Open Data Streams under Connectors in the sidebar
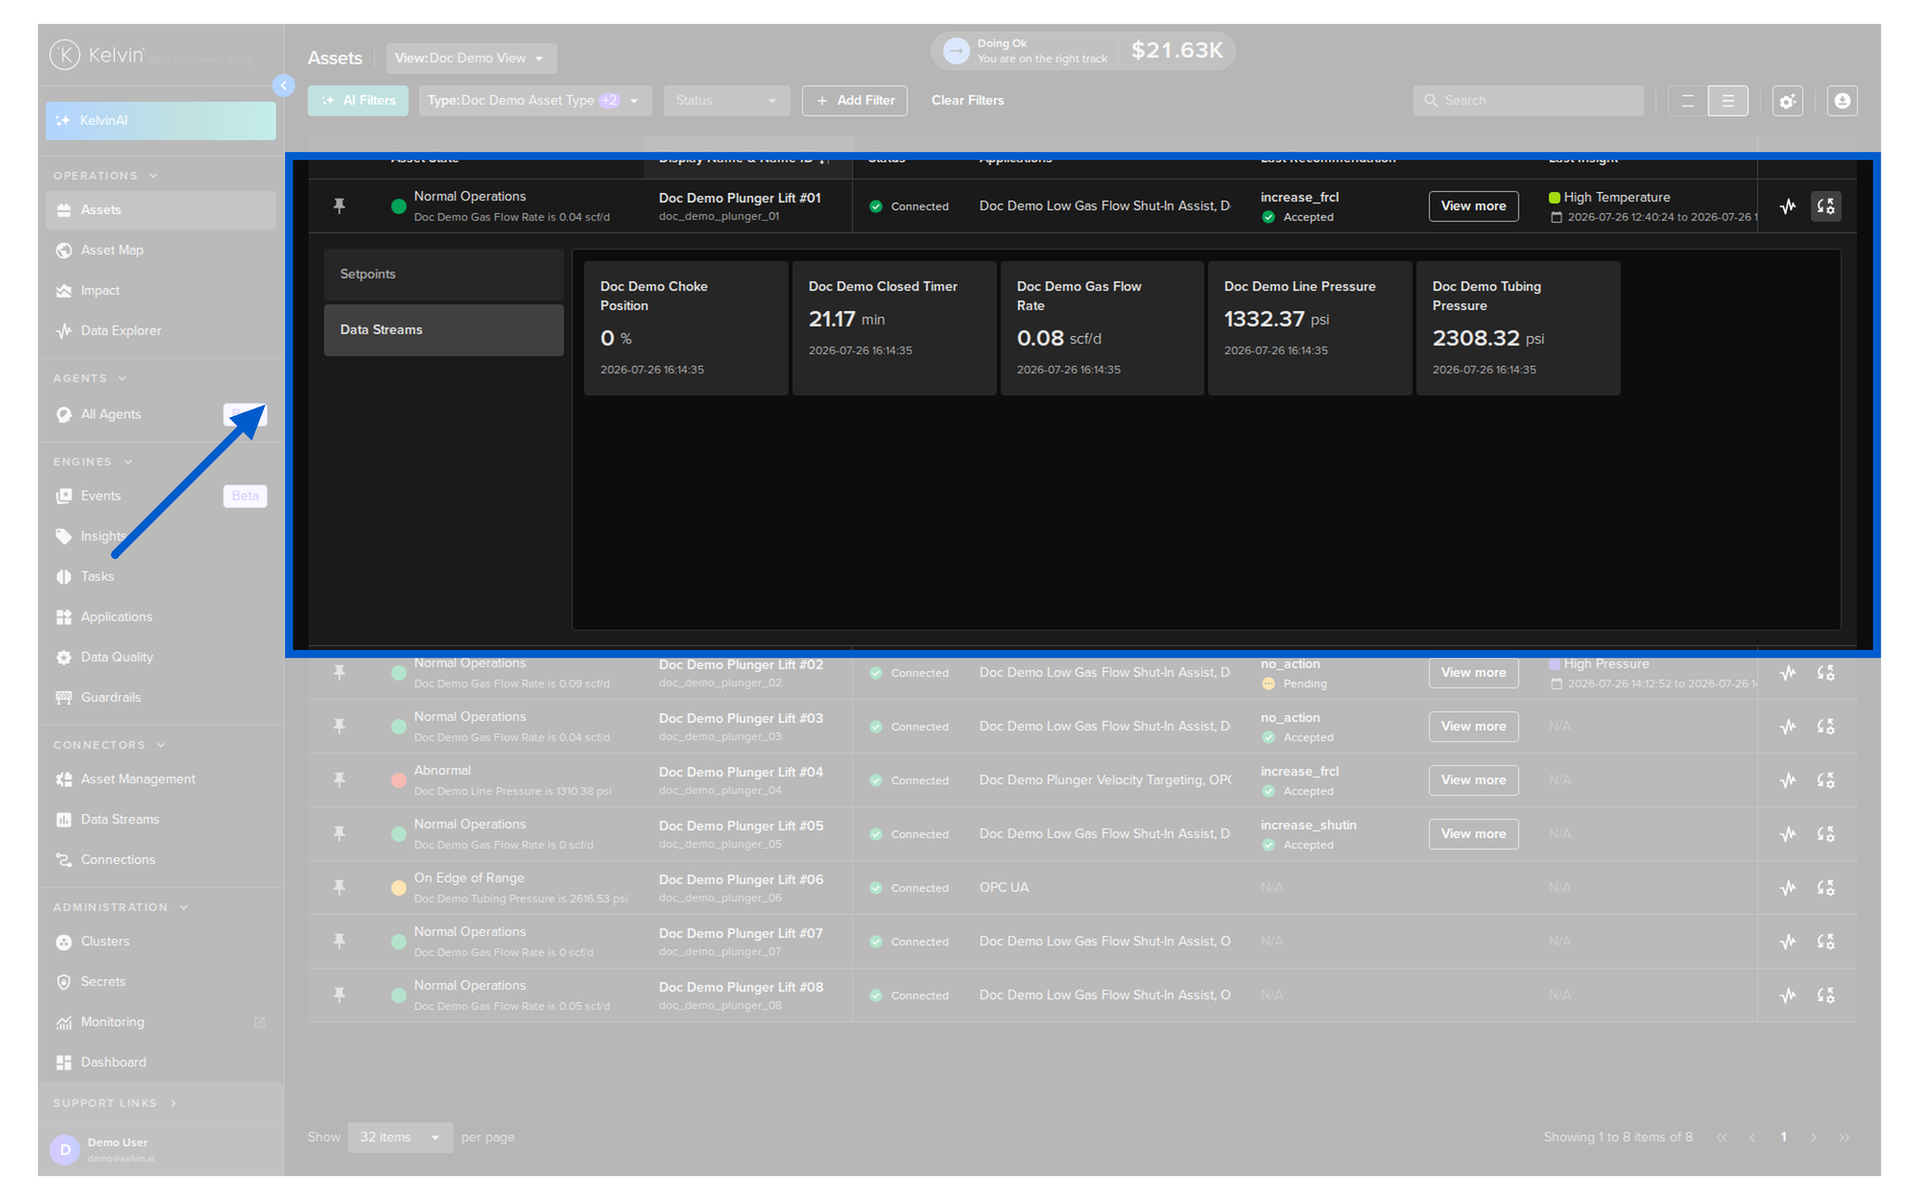The image size is (1920, 1200). (x=160, y=820)
